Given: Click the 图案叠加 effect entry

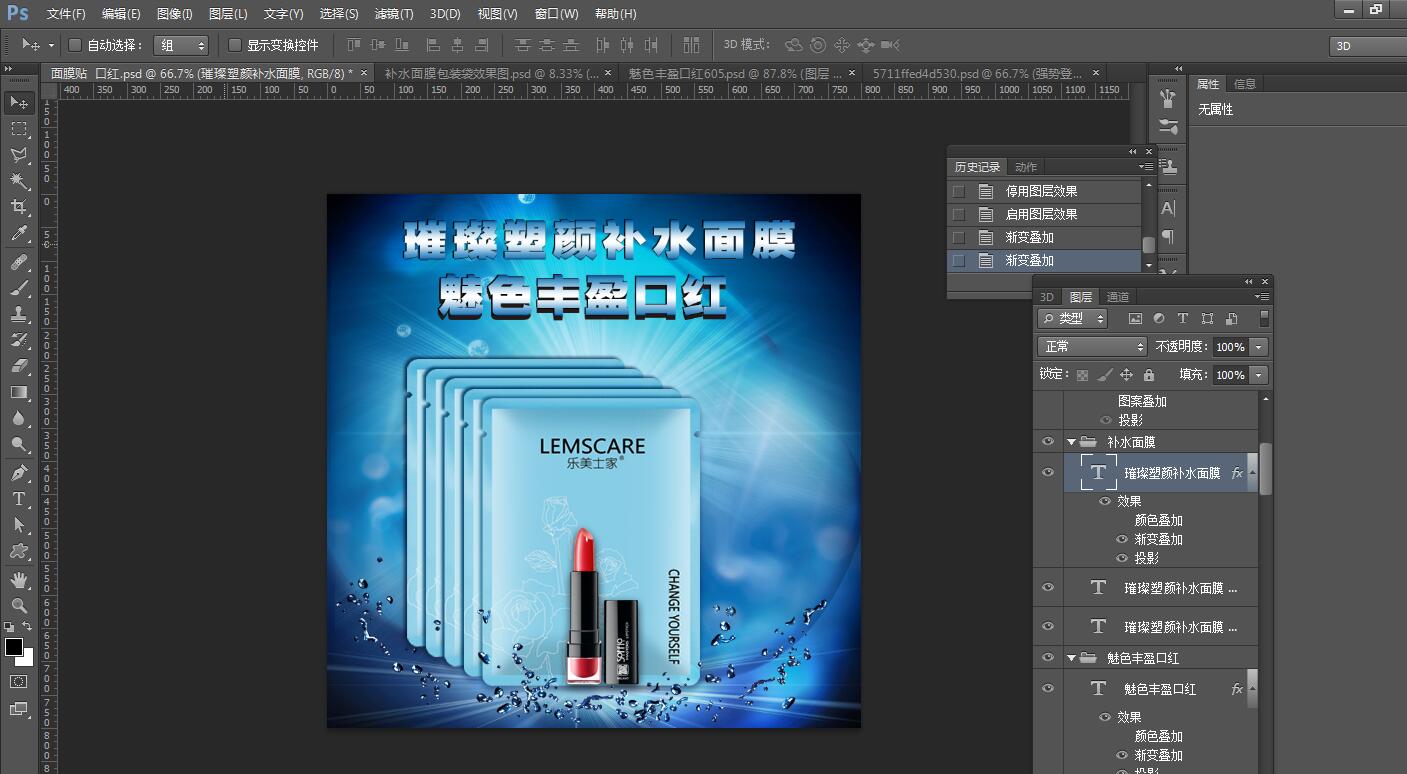Looking at the screenshot, I should (1142, 401).
